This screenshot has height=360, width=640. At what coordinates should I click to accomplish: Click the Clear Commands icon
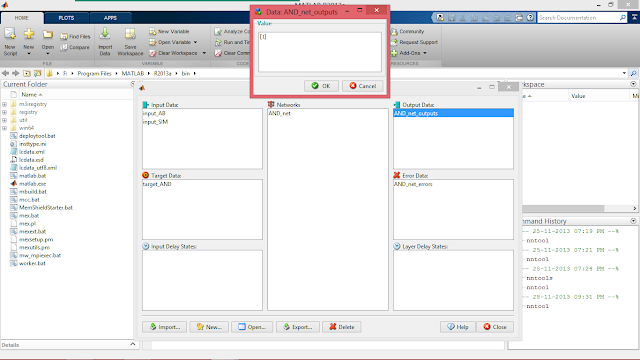click(218, 53)
